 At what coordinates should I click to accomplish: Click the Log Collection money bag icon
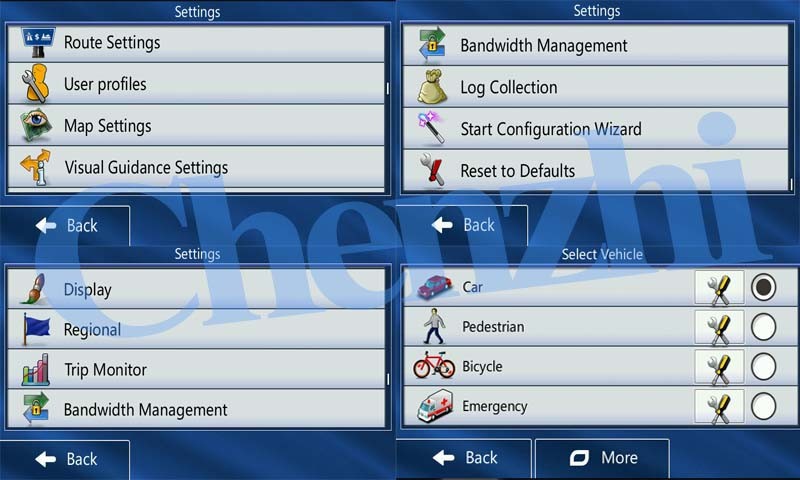coord(435,88)
